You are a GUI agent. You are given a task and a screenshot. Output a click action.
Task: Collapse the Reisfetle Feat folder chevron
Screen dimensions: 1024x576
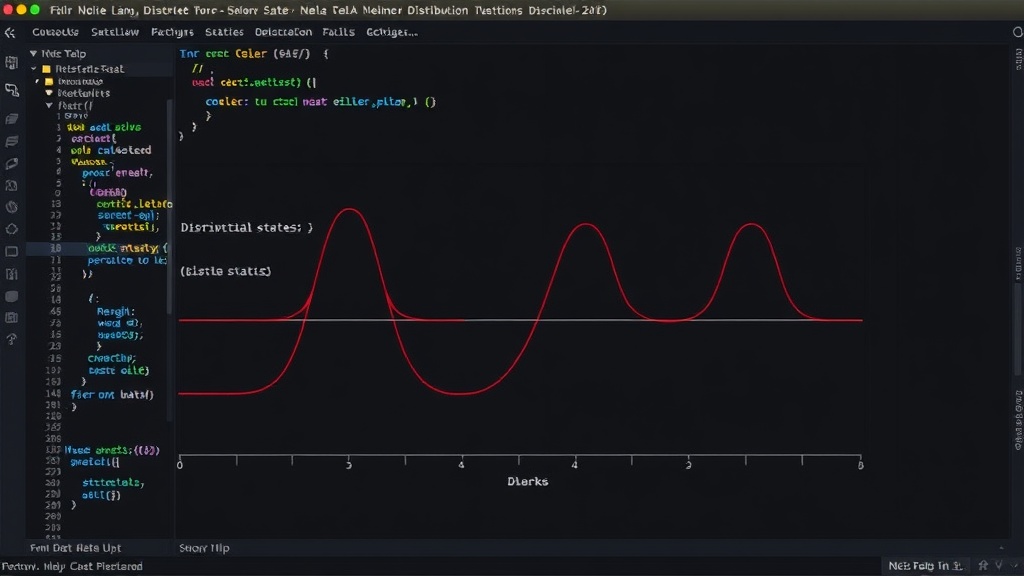[x=34, y=69]
